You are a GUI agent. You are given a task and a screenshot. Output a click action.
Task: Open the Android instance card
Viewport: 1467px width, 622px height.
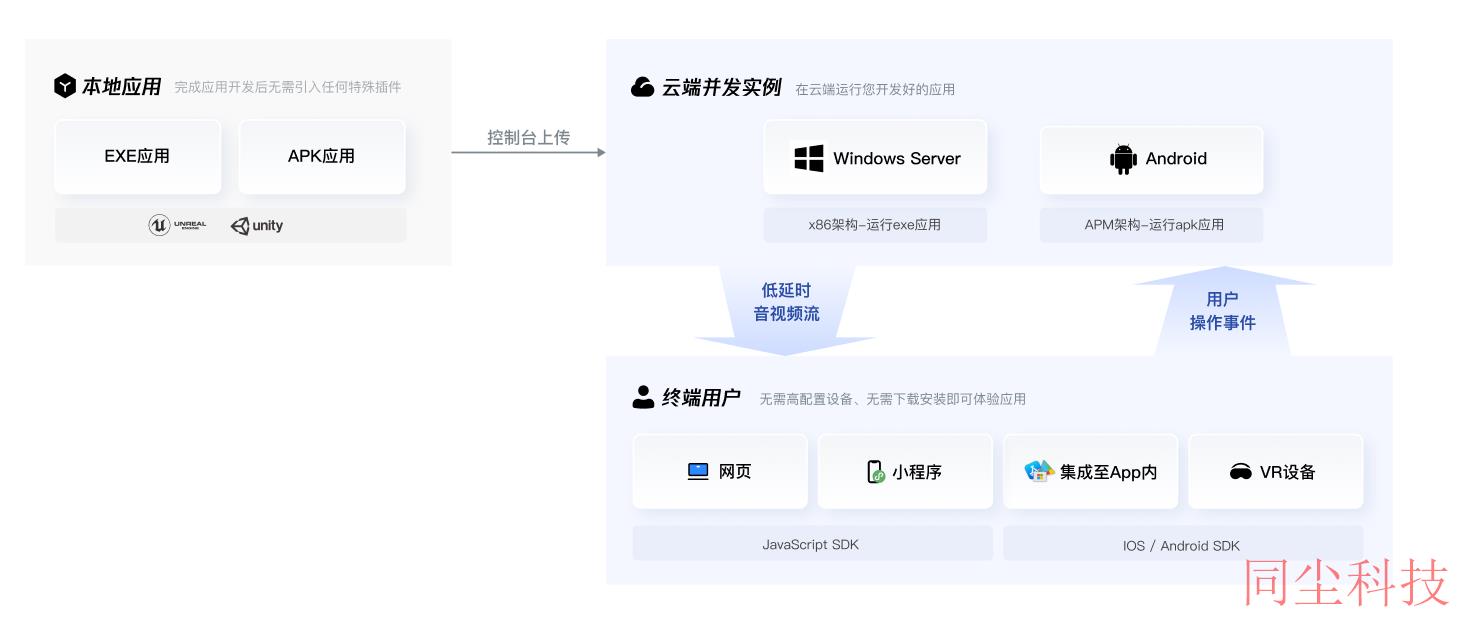[1151, 158]
